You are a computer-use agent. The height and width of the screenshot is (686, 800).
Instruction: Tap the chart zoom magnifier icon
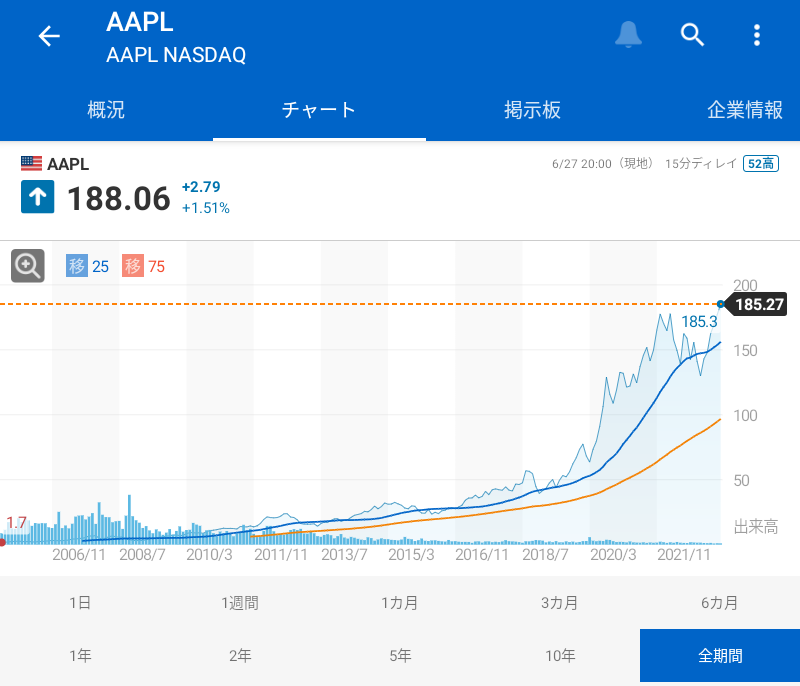28,266
